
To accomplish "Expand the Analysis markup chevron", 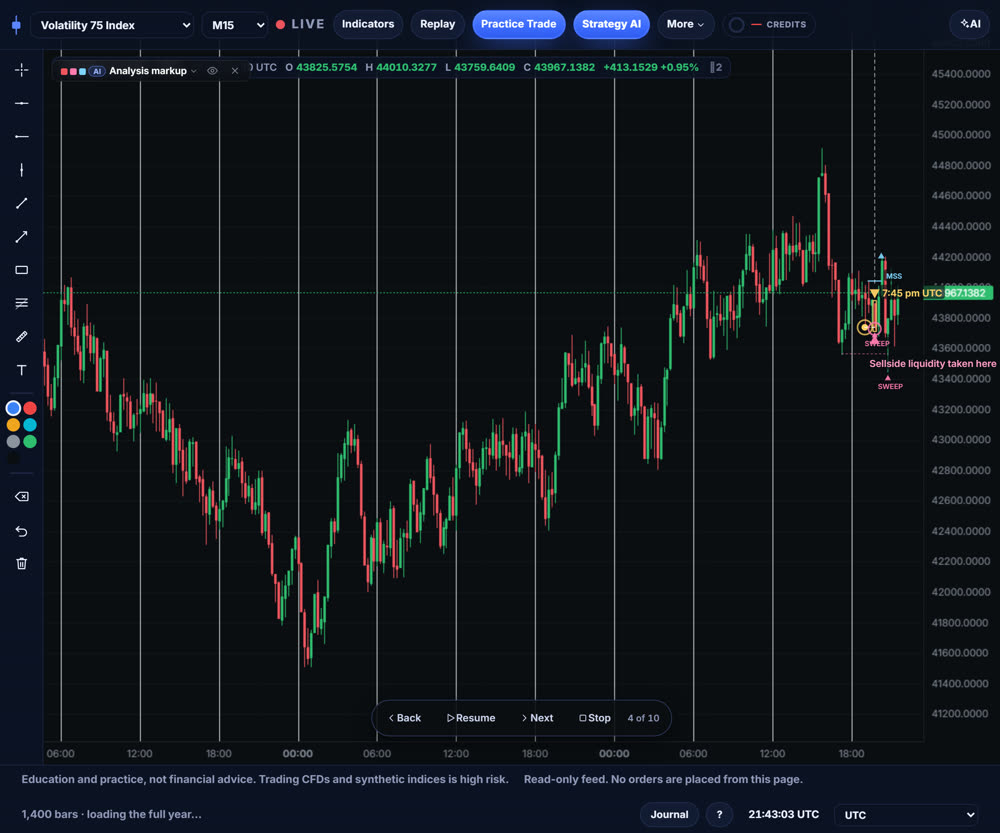I will [x=194, y=71].
